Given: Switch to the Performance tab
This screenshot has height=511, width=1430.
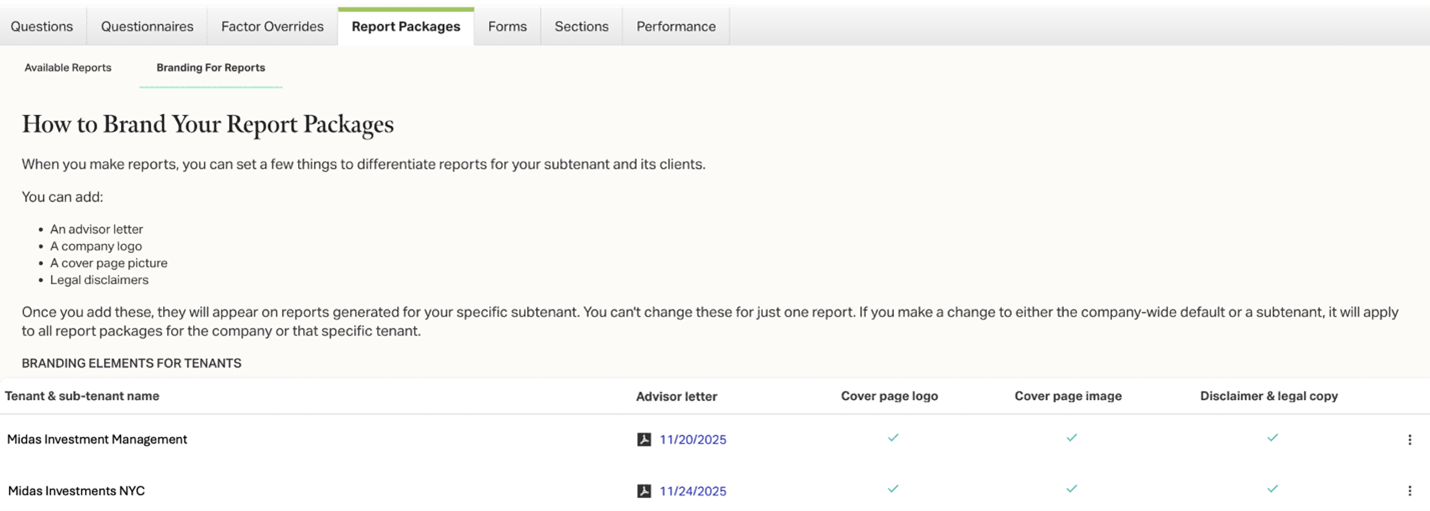Looking at the screenshot, I should (676, 27).
